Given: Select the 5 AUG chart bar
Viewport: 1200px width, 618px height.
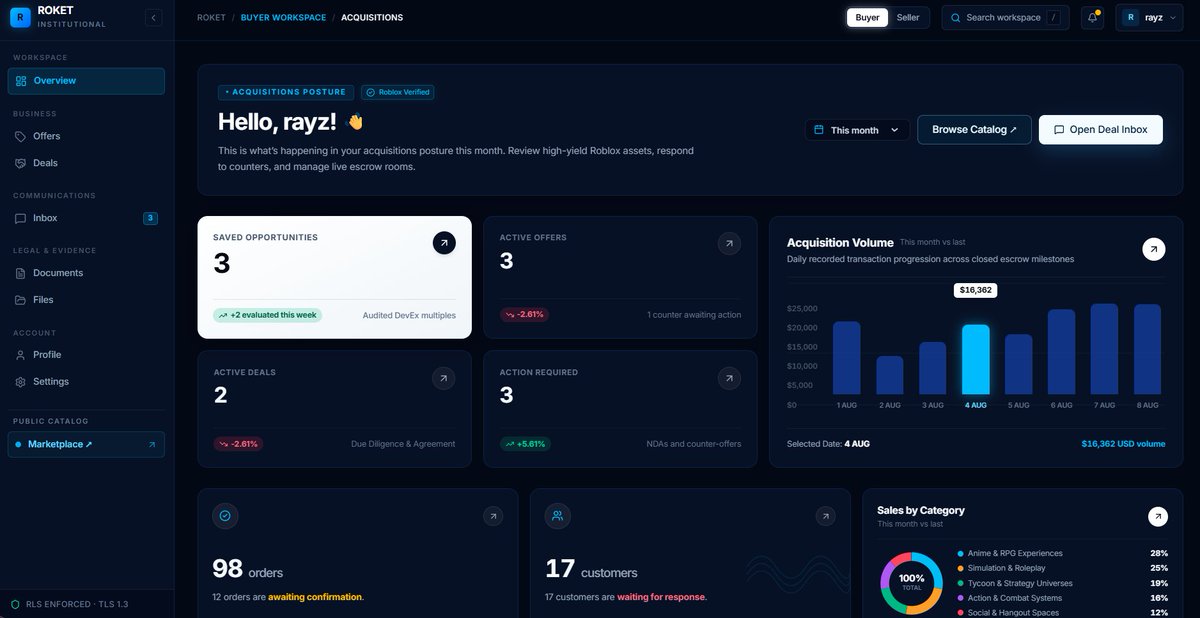Looking at the screenshot, I should [x=1018, y=364].
